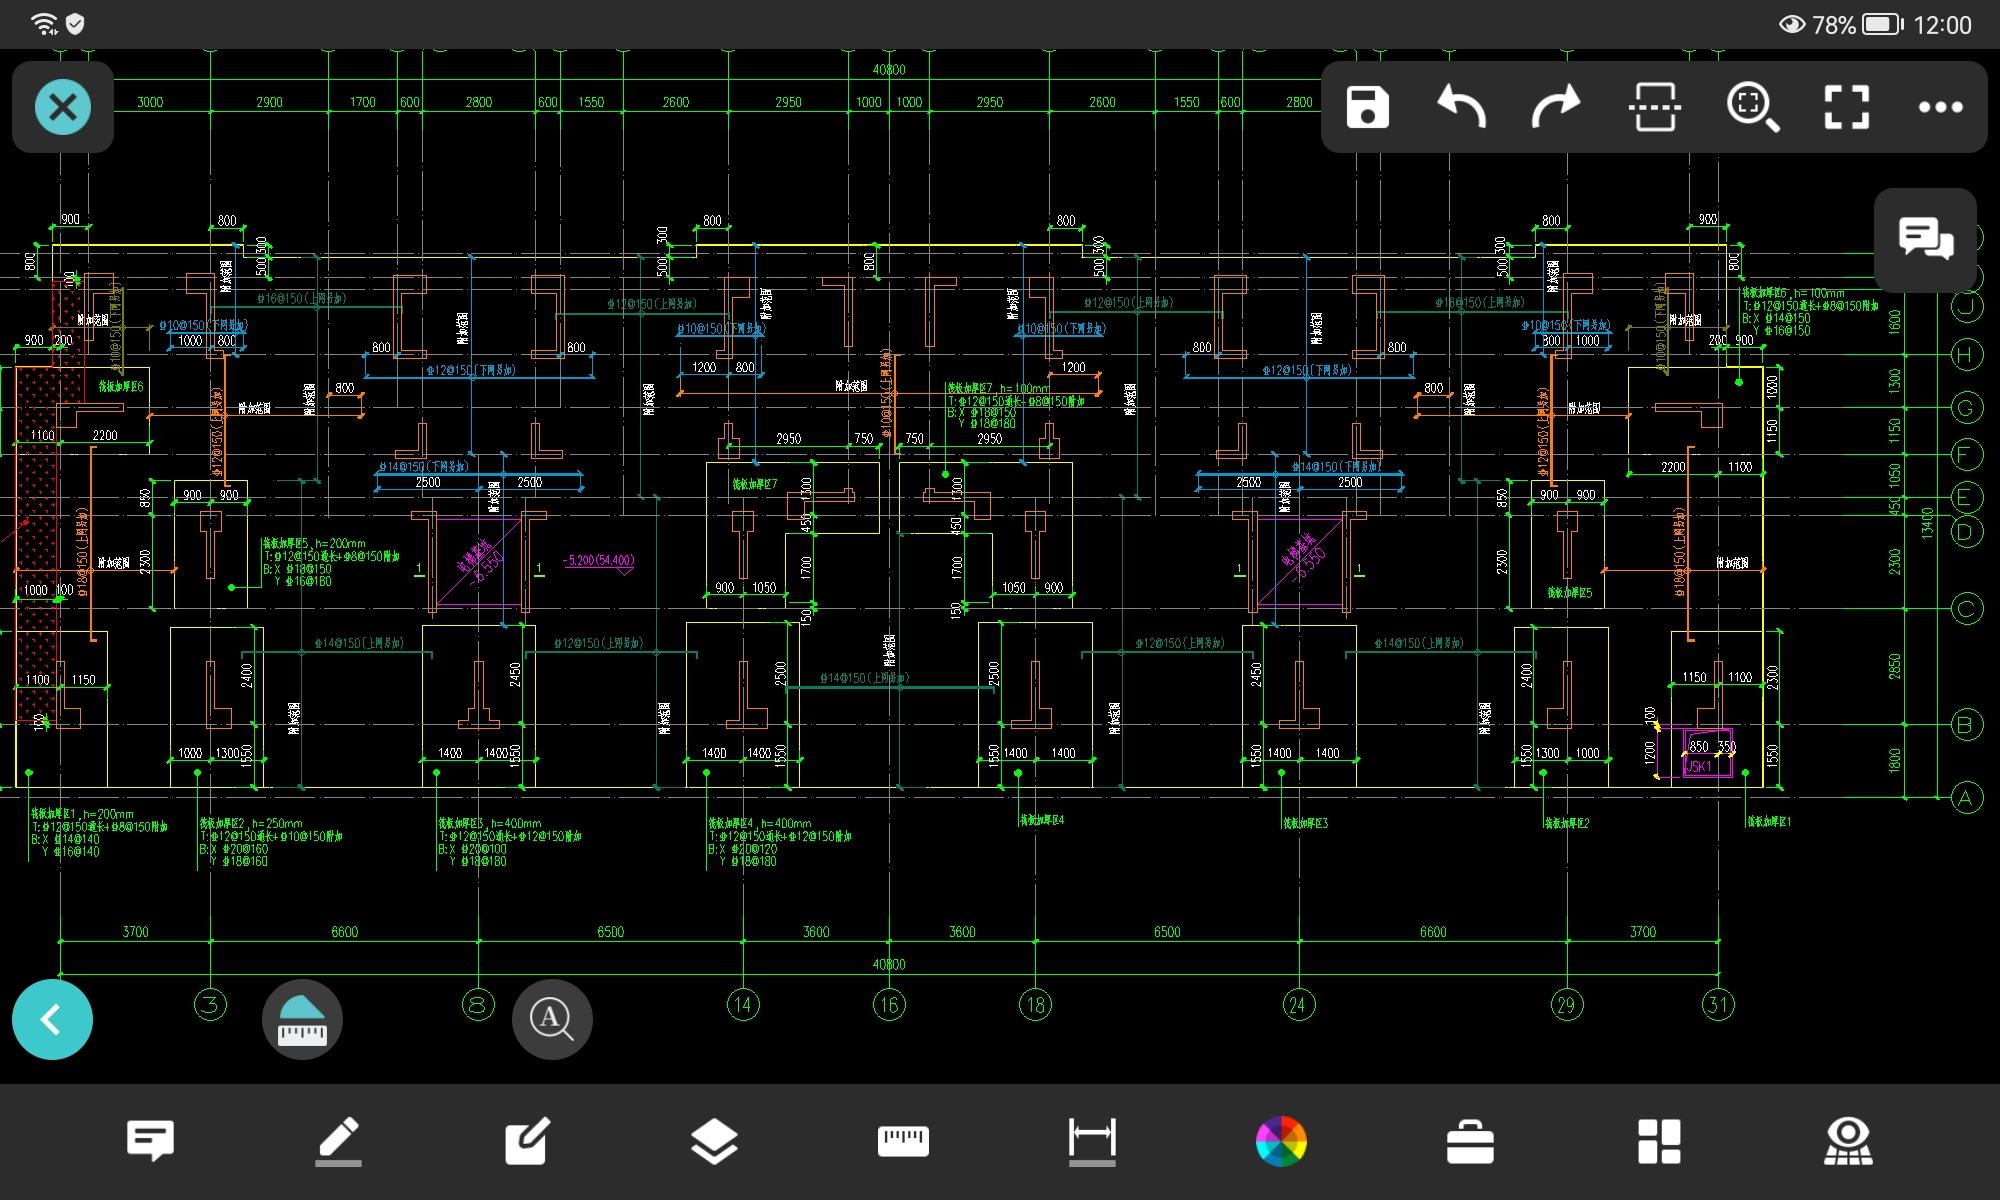Open the toolbox briefcase

click(1470, 1141)
